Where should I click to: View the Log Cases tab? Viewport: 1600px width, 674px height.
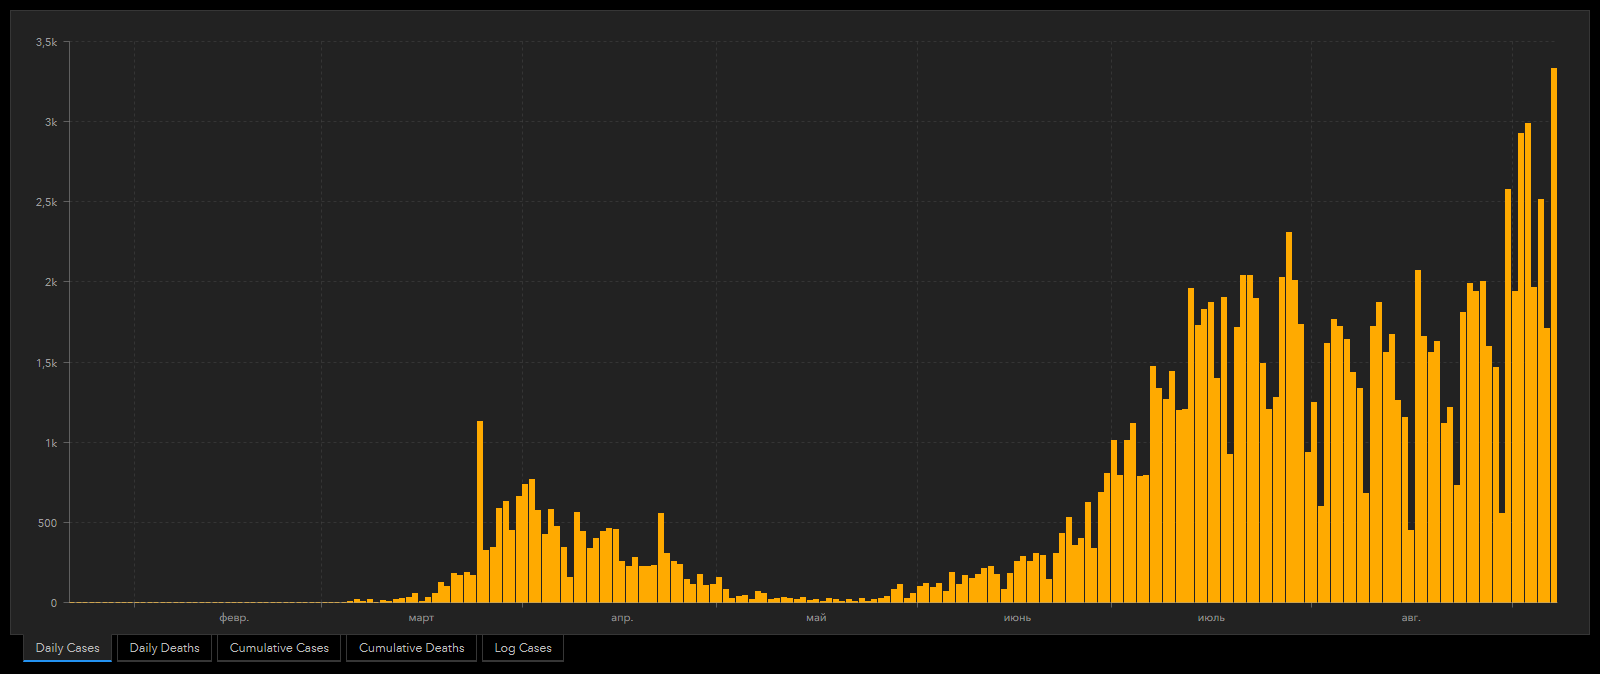pos(523,648)
